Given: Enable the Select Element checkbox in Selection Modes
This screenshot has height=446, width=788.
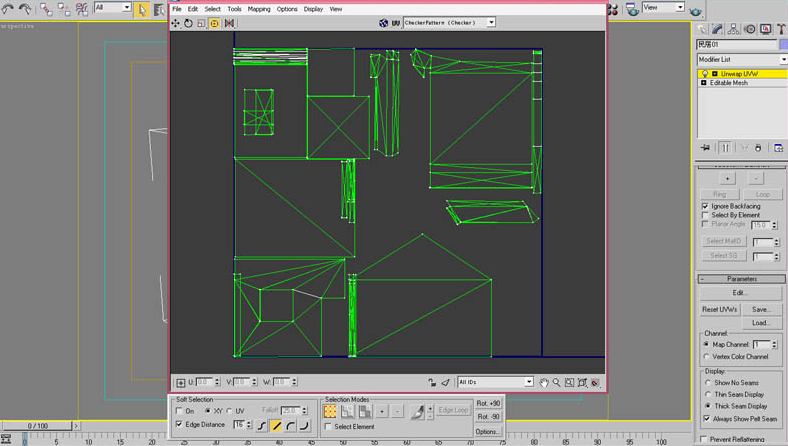Looking at the screenshot, I should [329, 427].
